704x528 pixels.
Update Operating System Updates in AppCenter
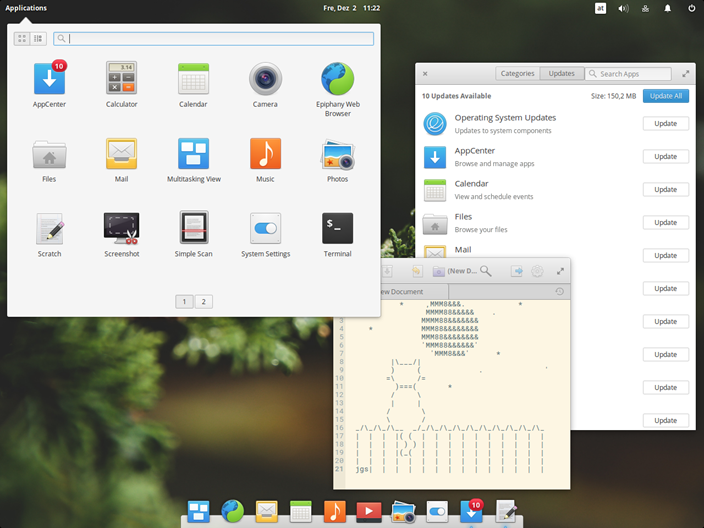click(x=665, y=123)
